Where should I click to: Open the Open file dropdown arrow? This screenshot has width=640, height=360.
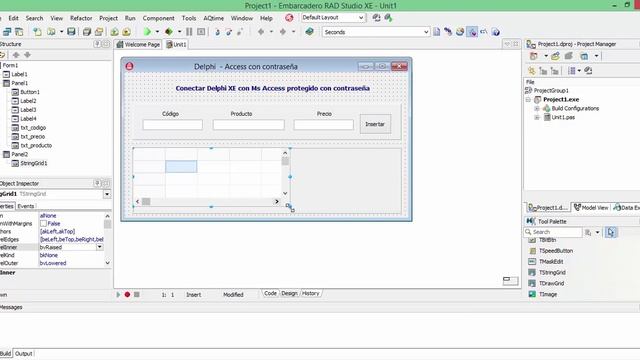(61, 31)
